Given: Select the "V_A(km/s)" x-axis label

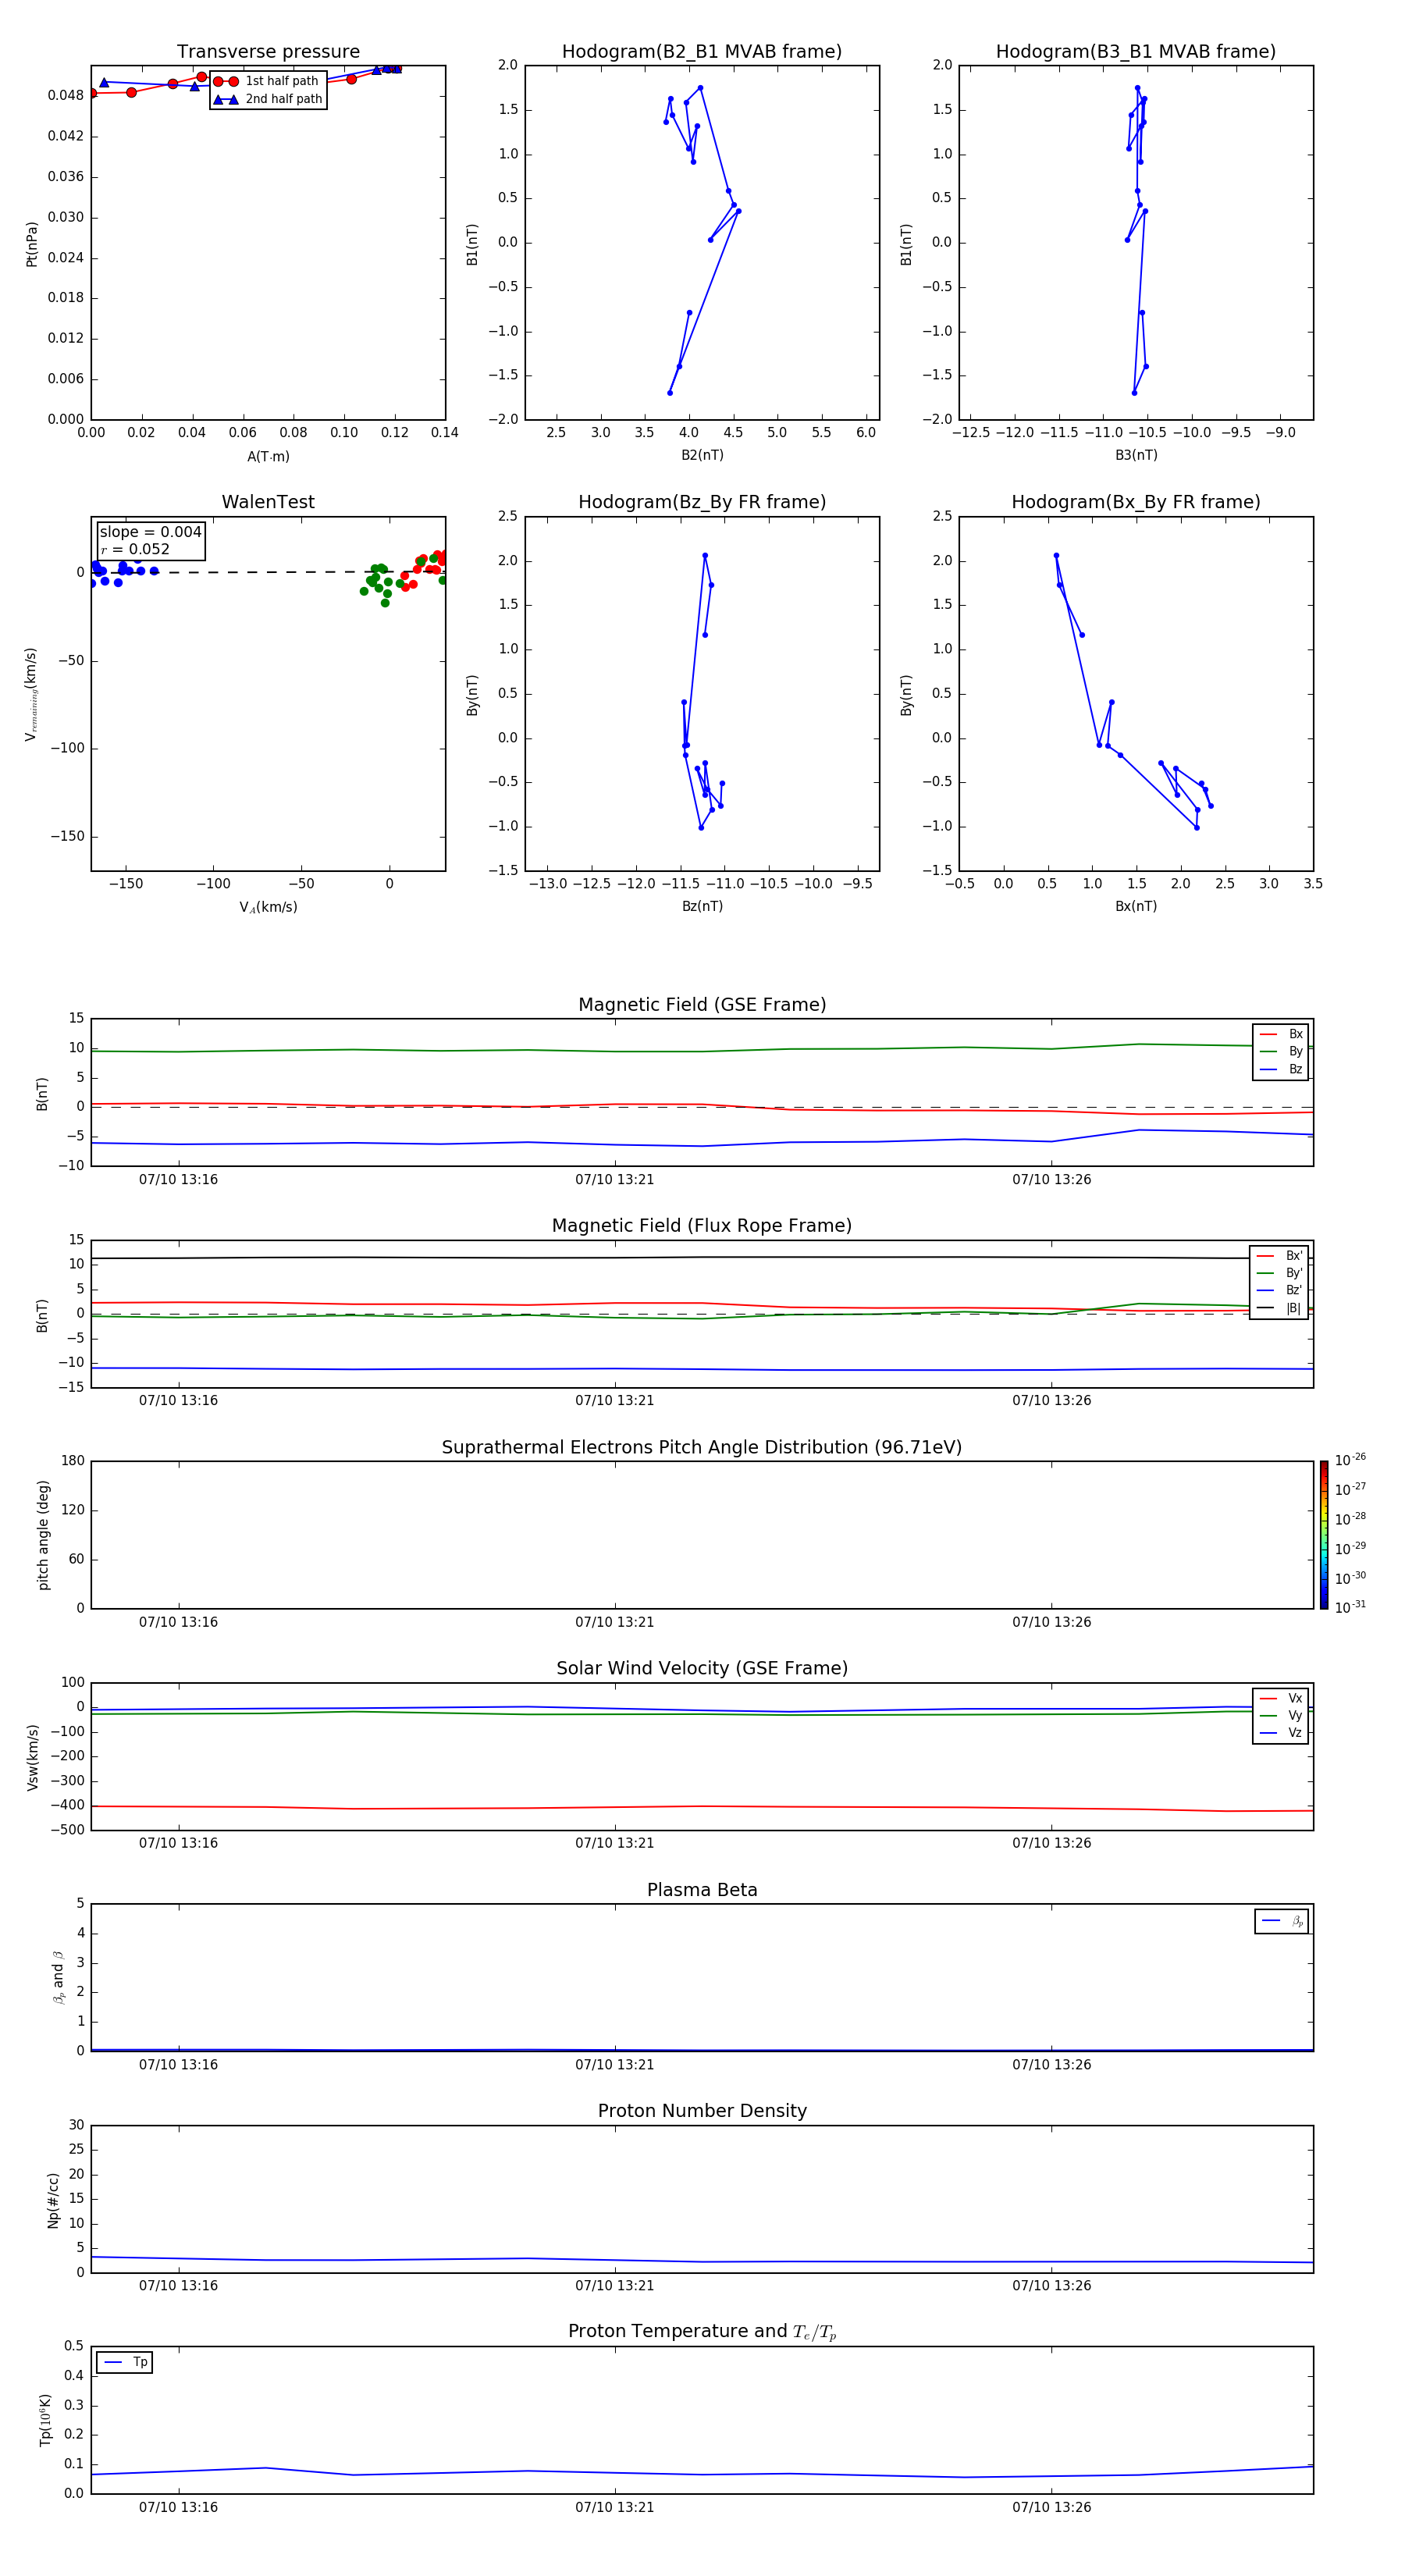Looking at the screenshot, I should 268,908.
